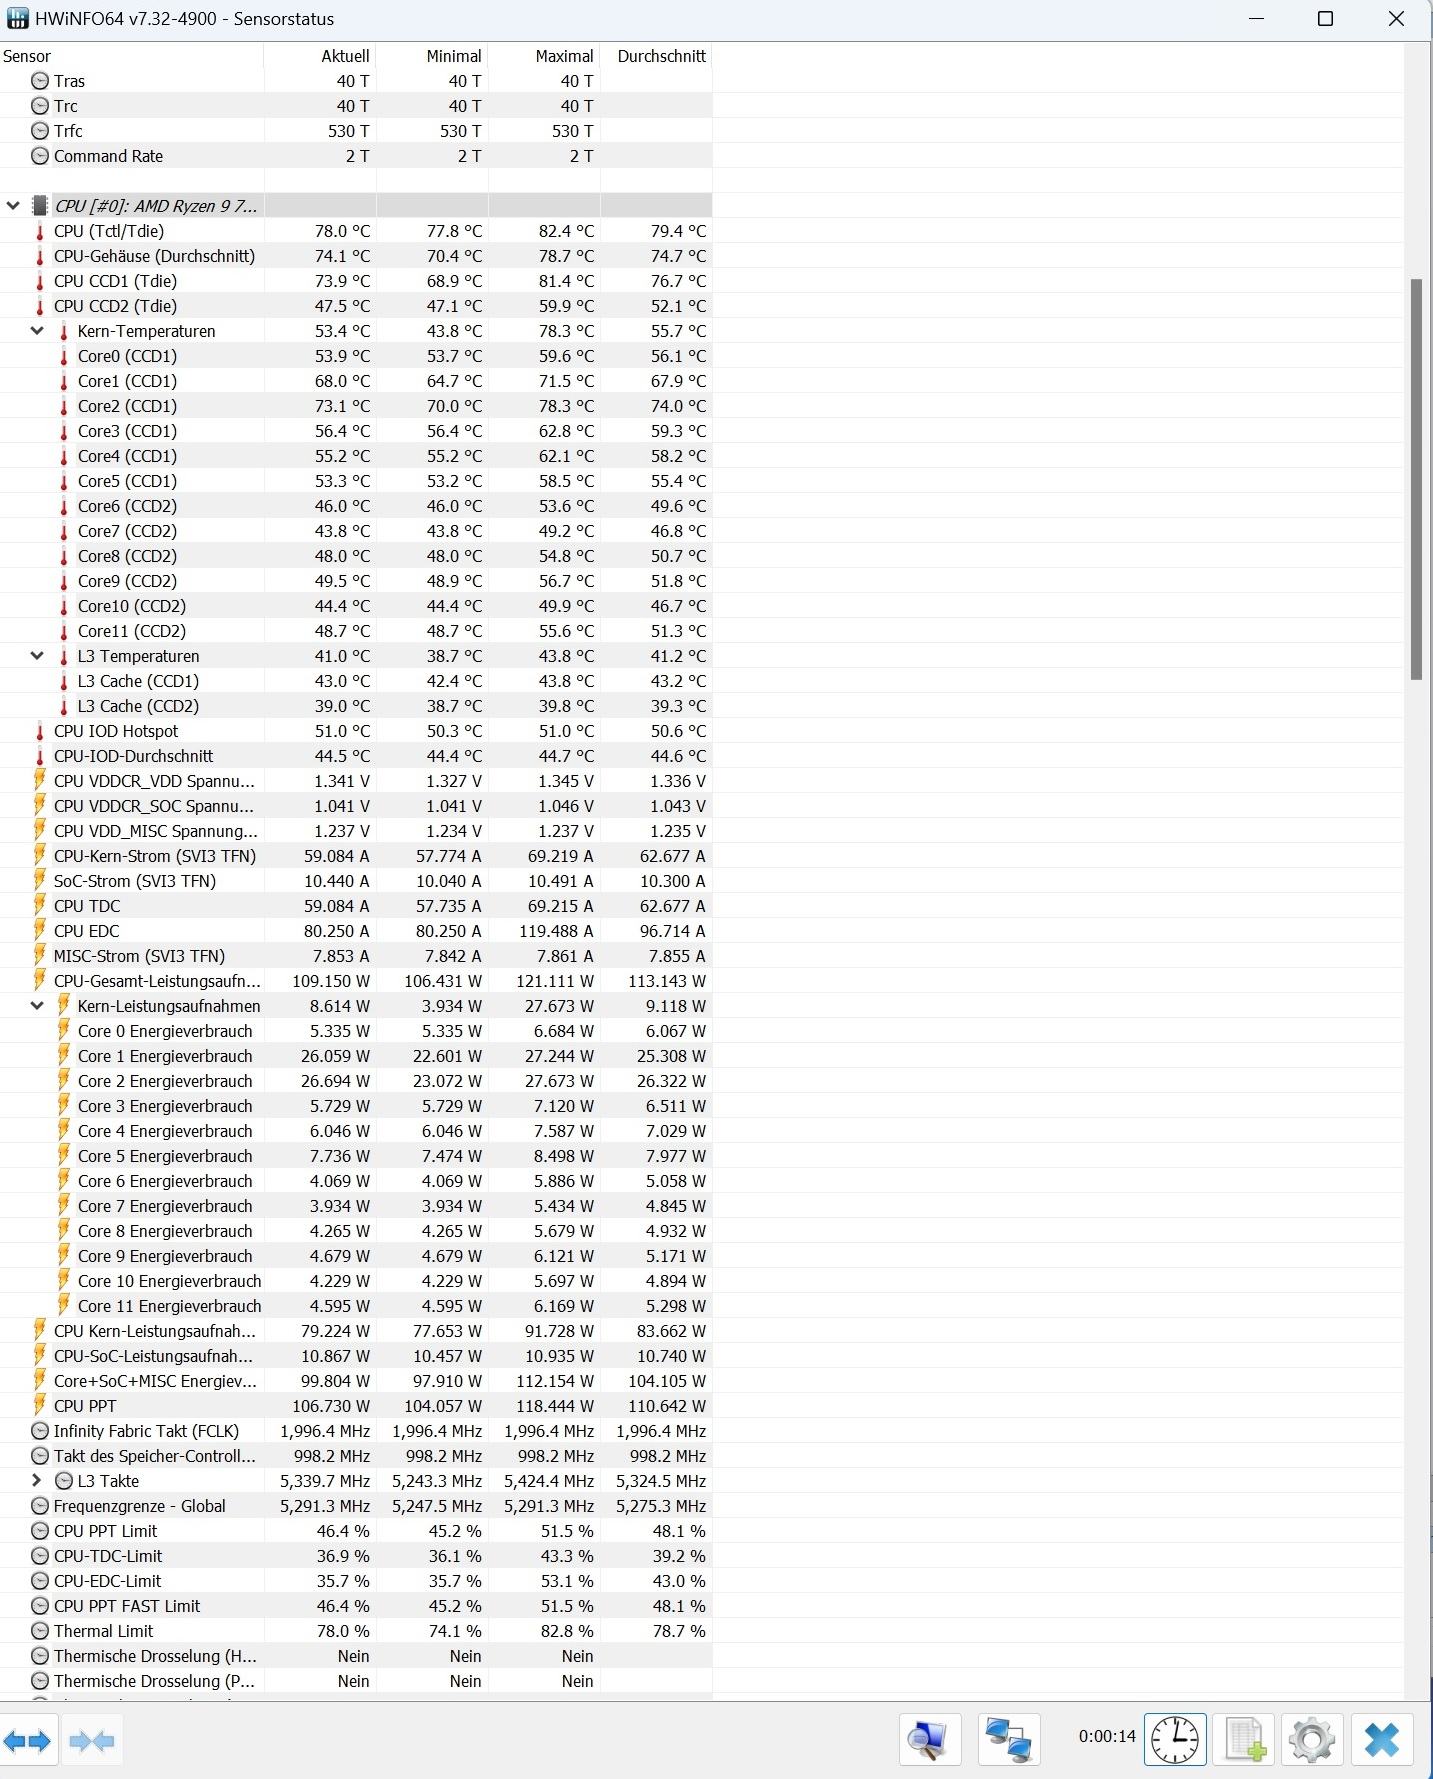Click the 0:00:14 elapsed time readout
This screenshot has width=1433, height=1779.
coord(1107,1737)
